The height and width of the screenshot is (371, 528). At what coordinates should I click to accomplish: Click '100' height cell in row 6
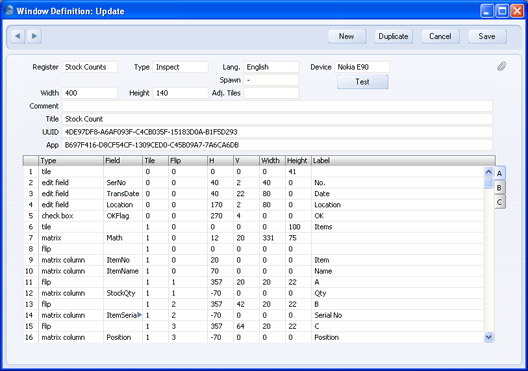298,227
